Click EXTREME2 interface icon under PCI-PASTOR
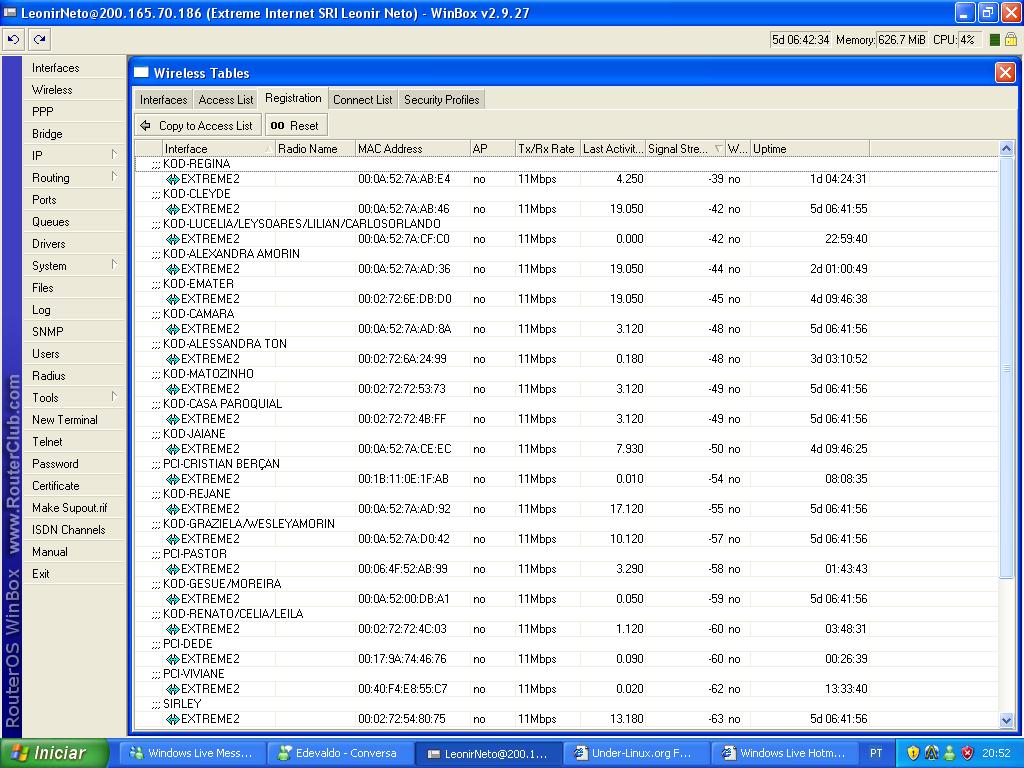1024x768 pixels. 172,569
